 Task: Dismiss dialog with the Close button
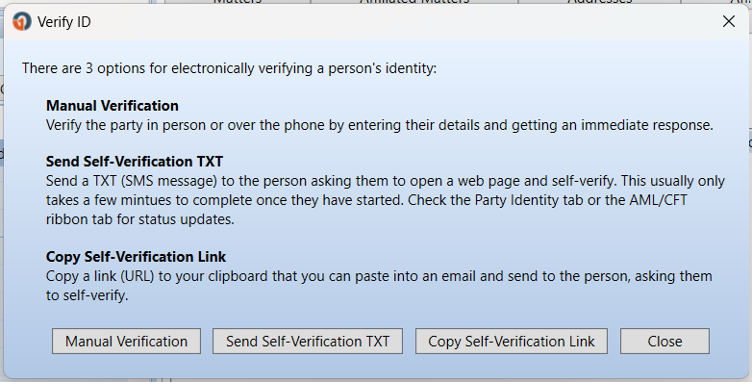(664, 341)
